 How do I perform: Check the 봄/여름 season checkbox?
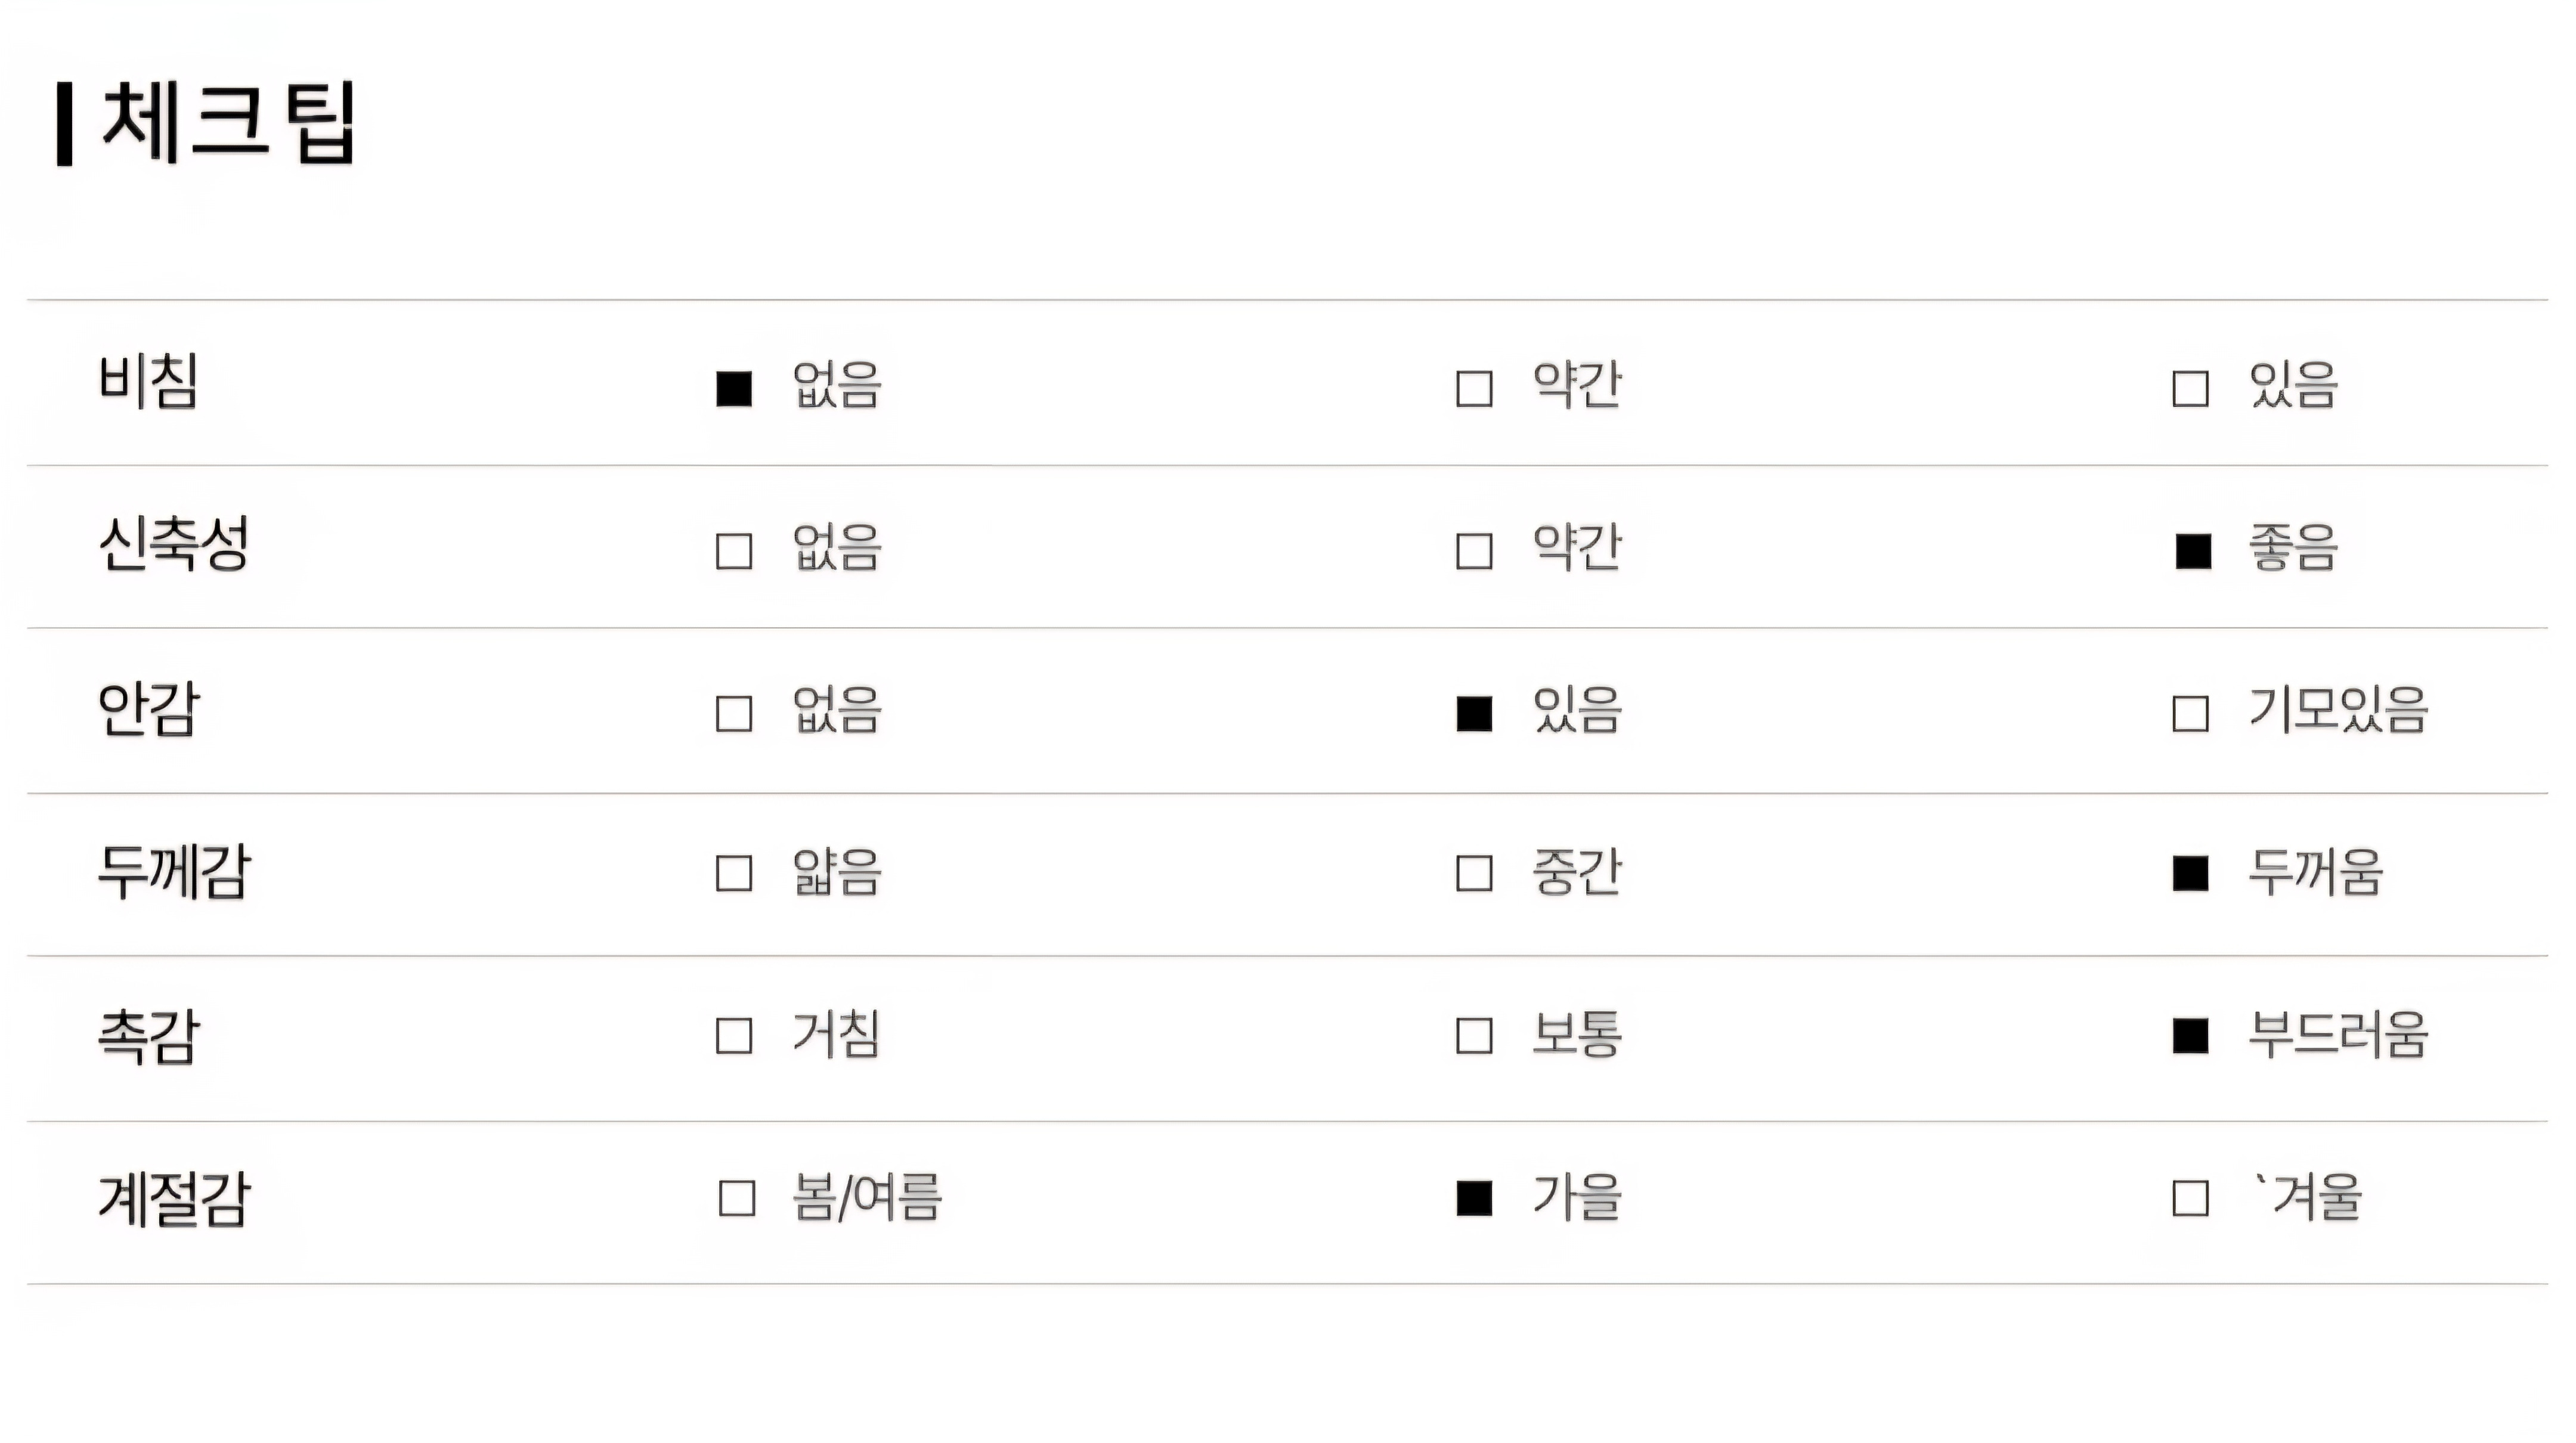(737, 1198)
